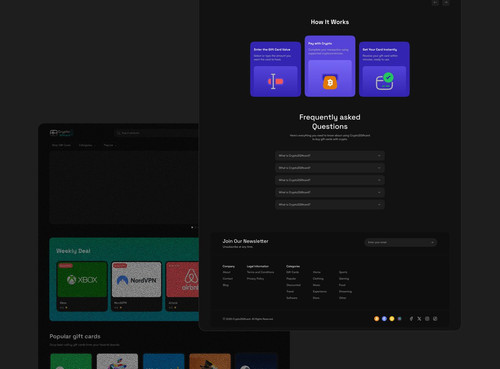Click the Bitcoin orange coin icon in footer
The image size is (500, 369).
pyautogui.click(x=376, y=319)
